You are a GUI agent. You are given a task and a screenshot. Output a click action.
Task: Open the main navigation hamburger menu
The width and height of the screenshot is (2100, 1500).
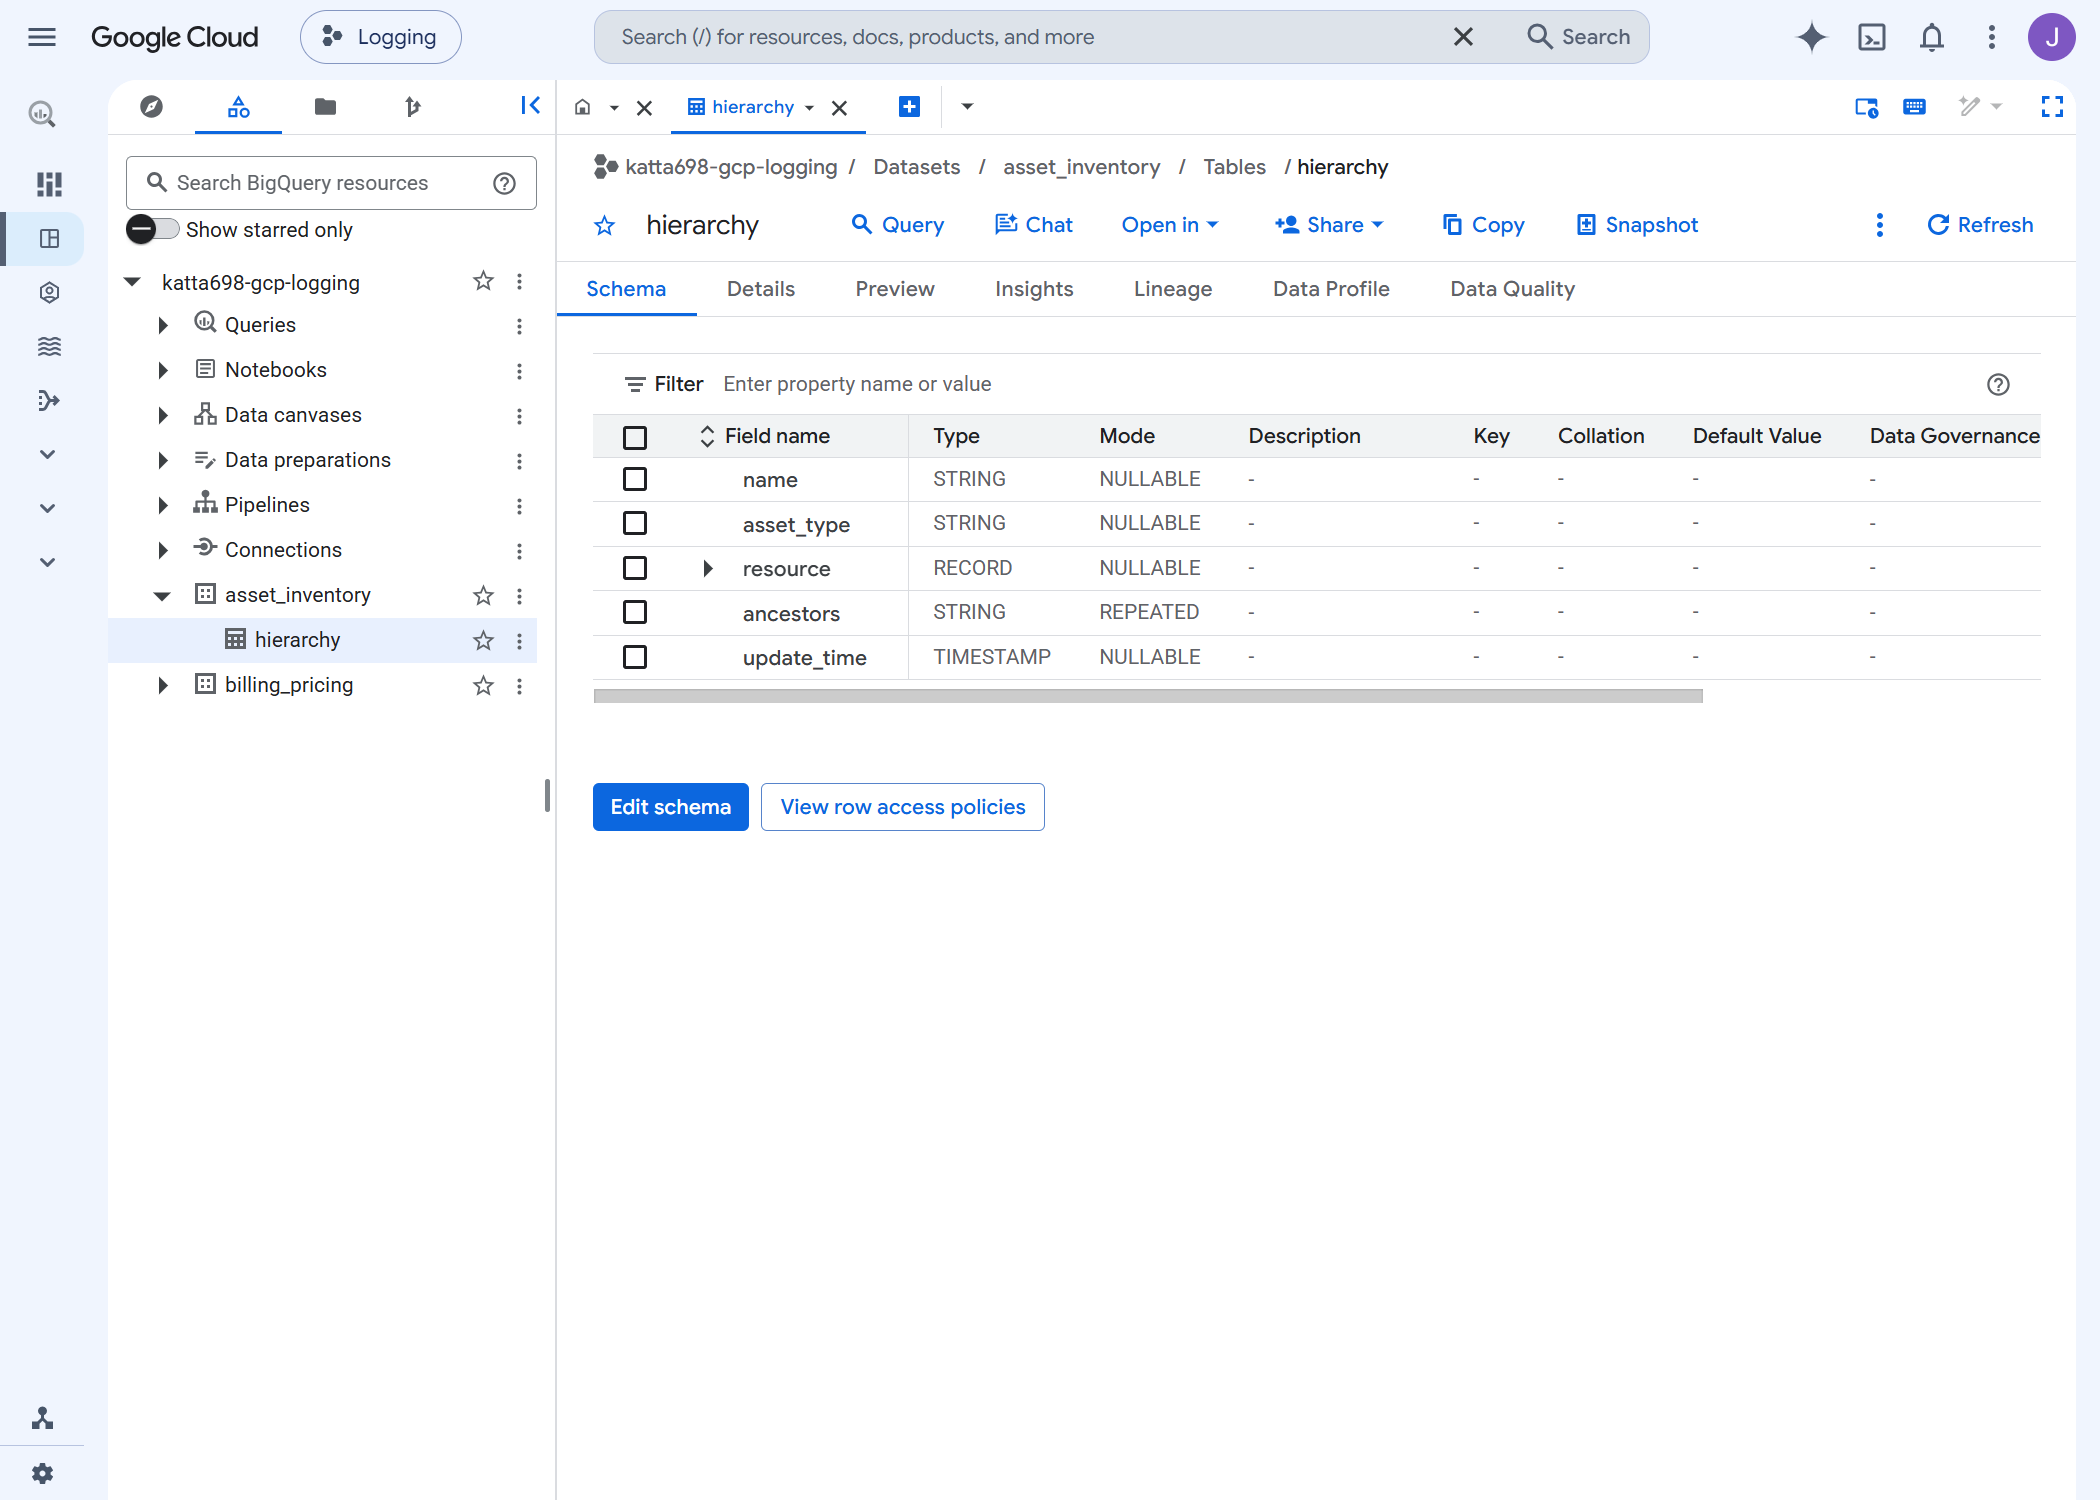coord(42,37)
